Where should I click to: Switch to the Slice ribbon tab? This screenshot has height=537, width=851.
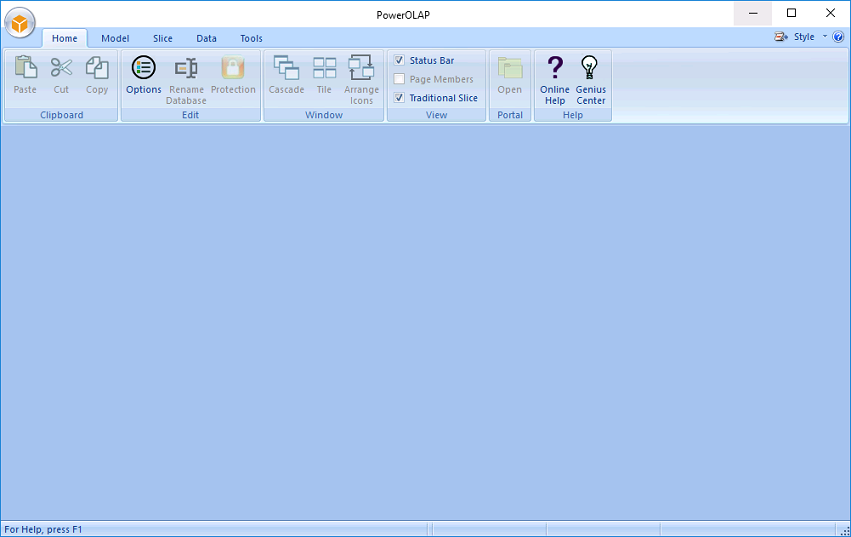[162, 39]
